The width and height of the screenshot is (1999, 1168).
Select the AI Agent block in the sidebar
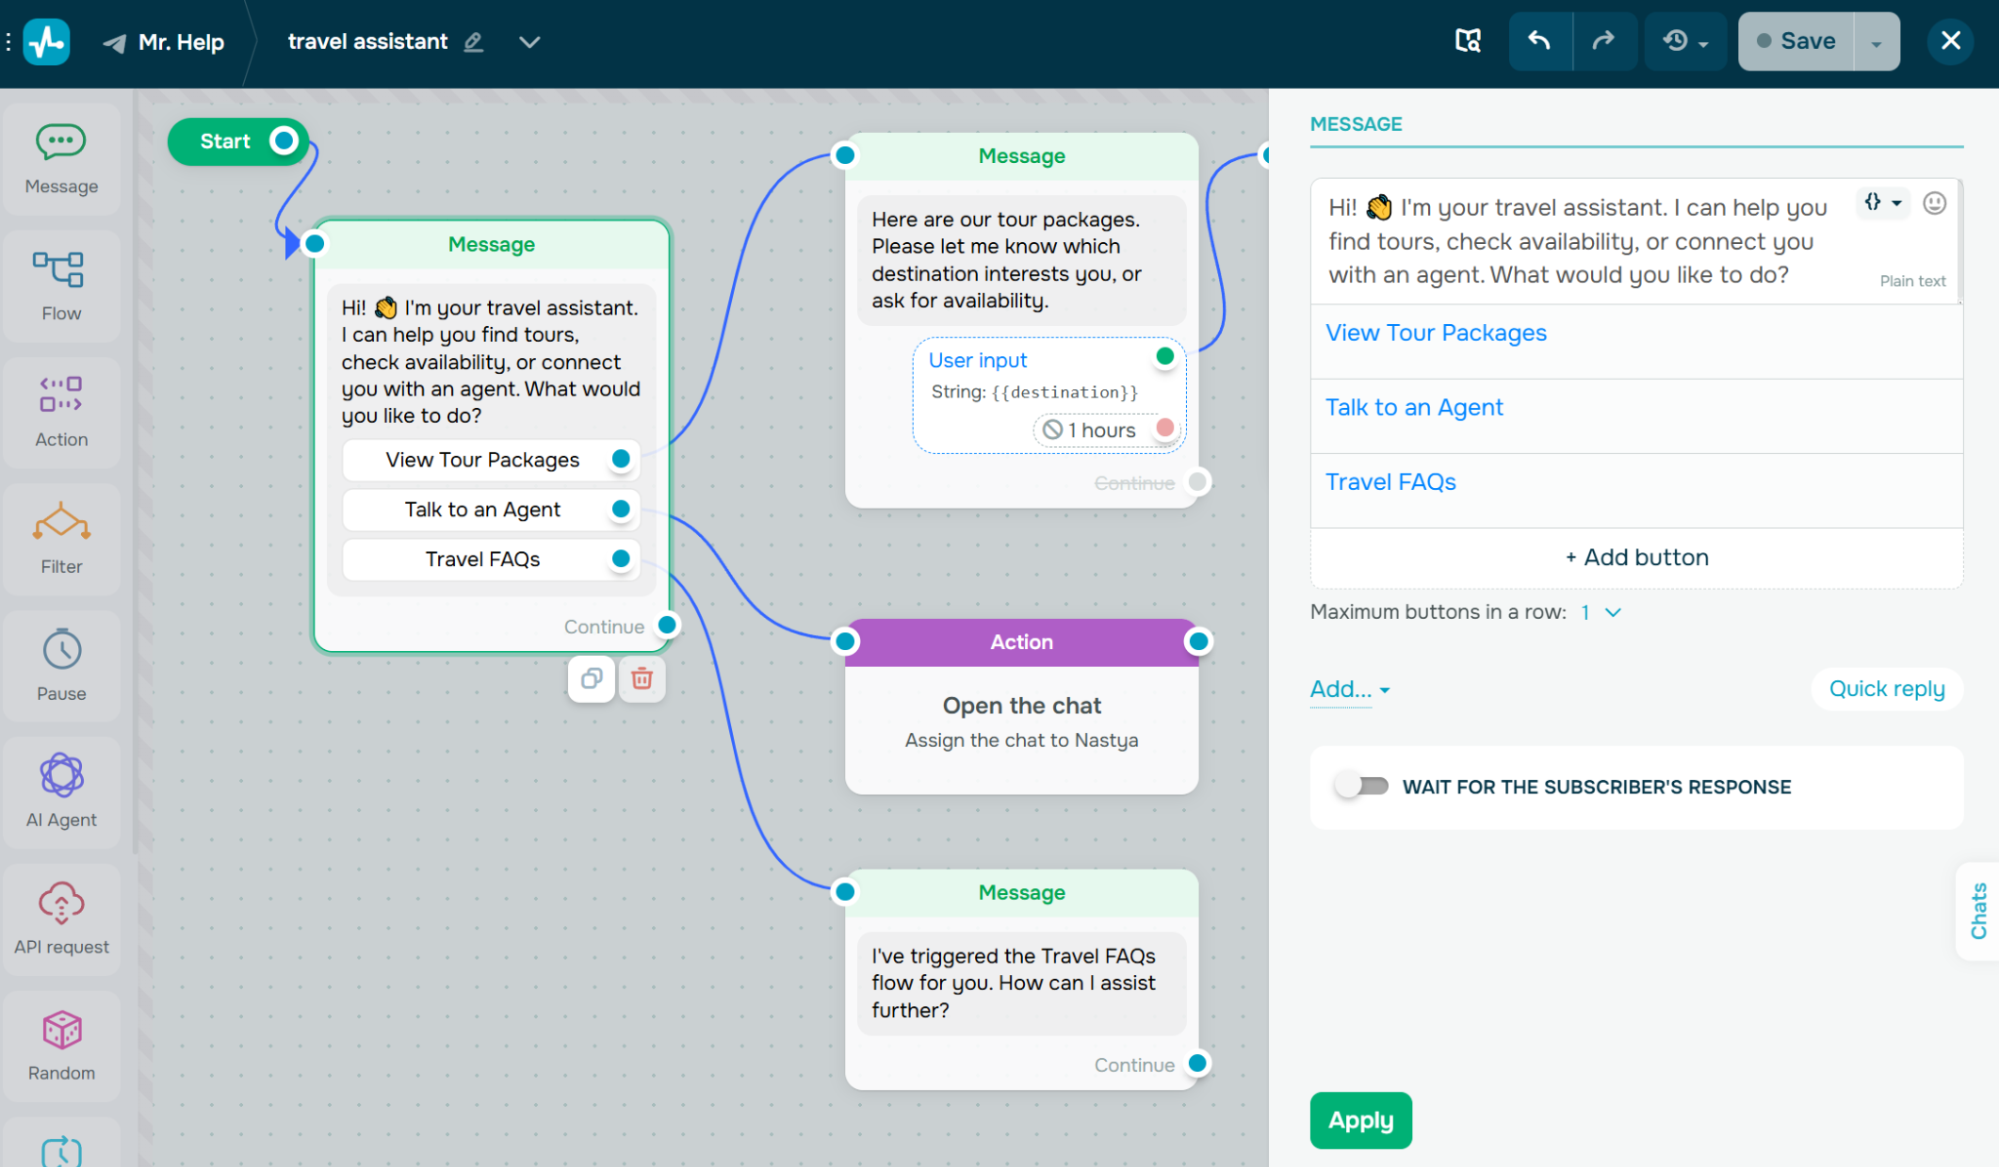coord(61,792)
